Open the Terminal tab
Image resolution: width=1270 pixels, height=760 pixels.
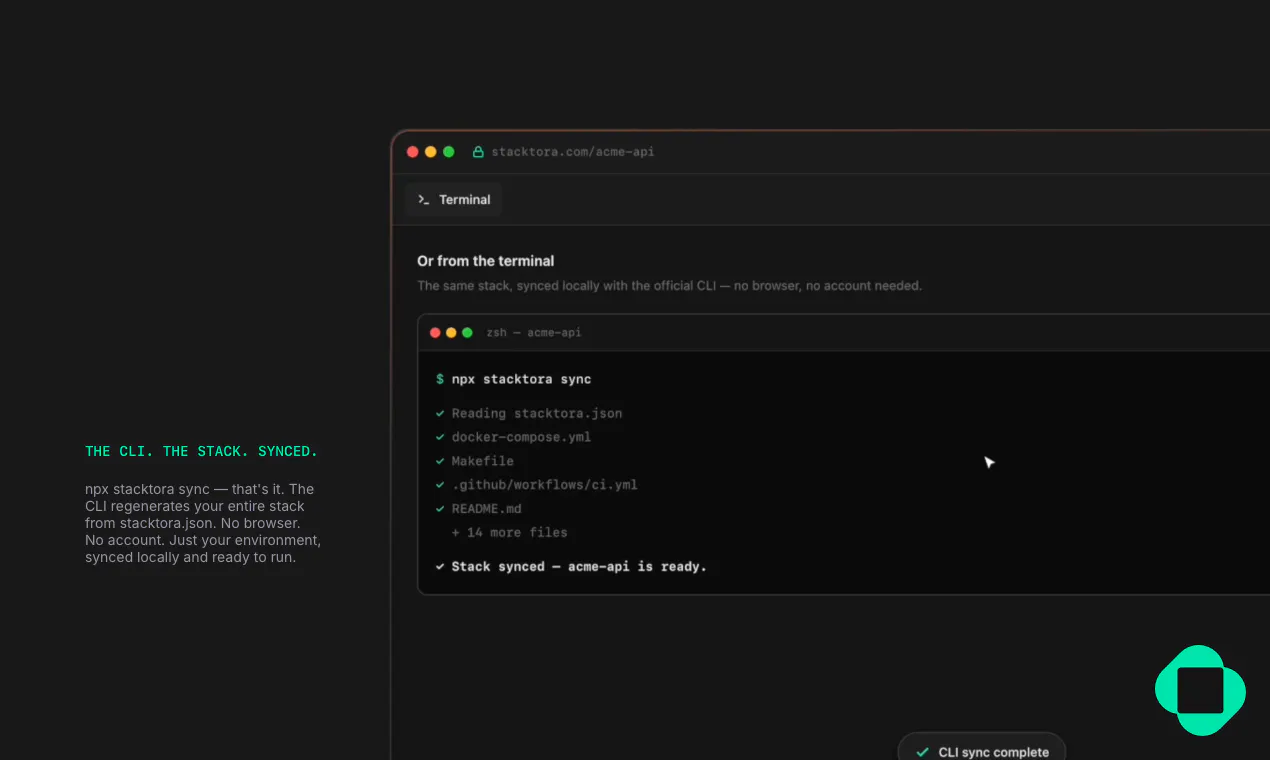pos(454,200)
